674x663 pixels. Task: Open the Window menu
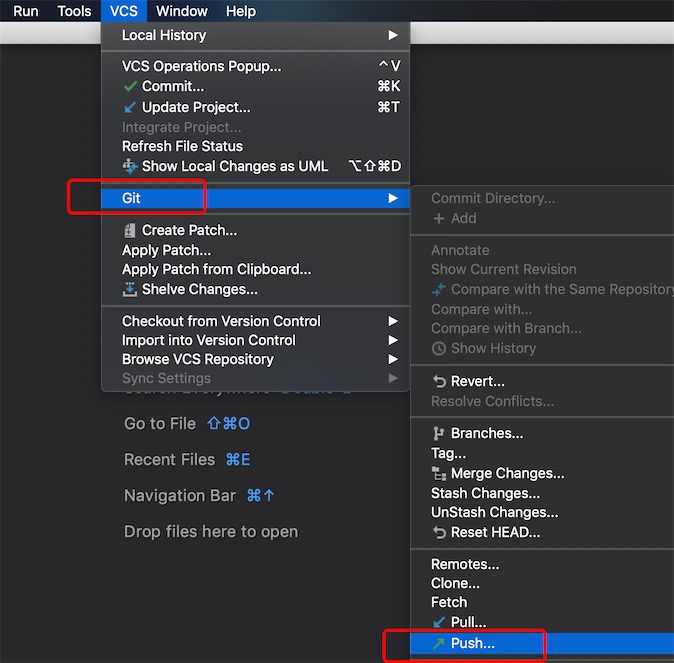point(182,11)
